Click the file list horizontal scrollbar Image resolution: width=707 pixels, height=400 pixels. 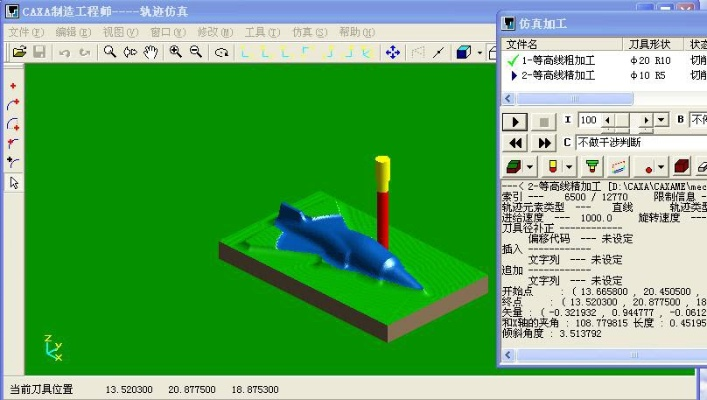click(574, 98)
